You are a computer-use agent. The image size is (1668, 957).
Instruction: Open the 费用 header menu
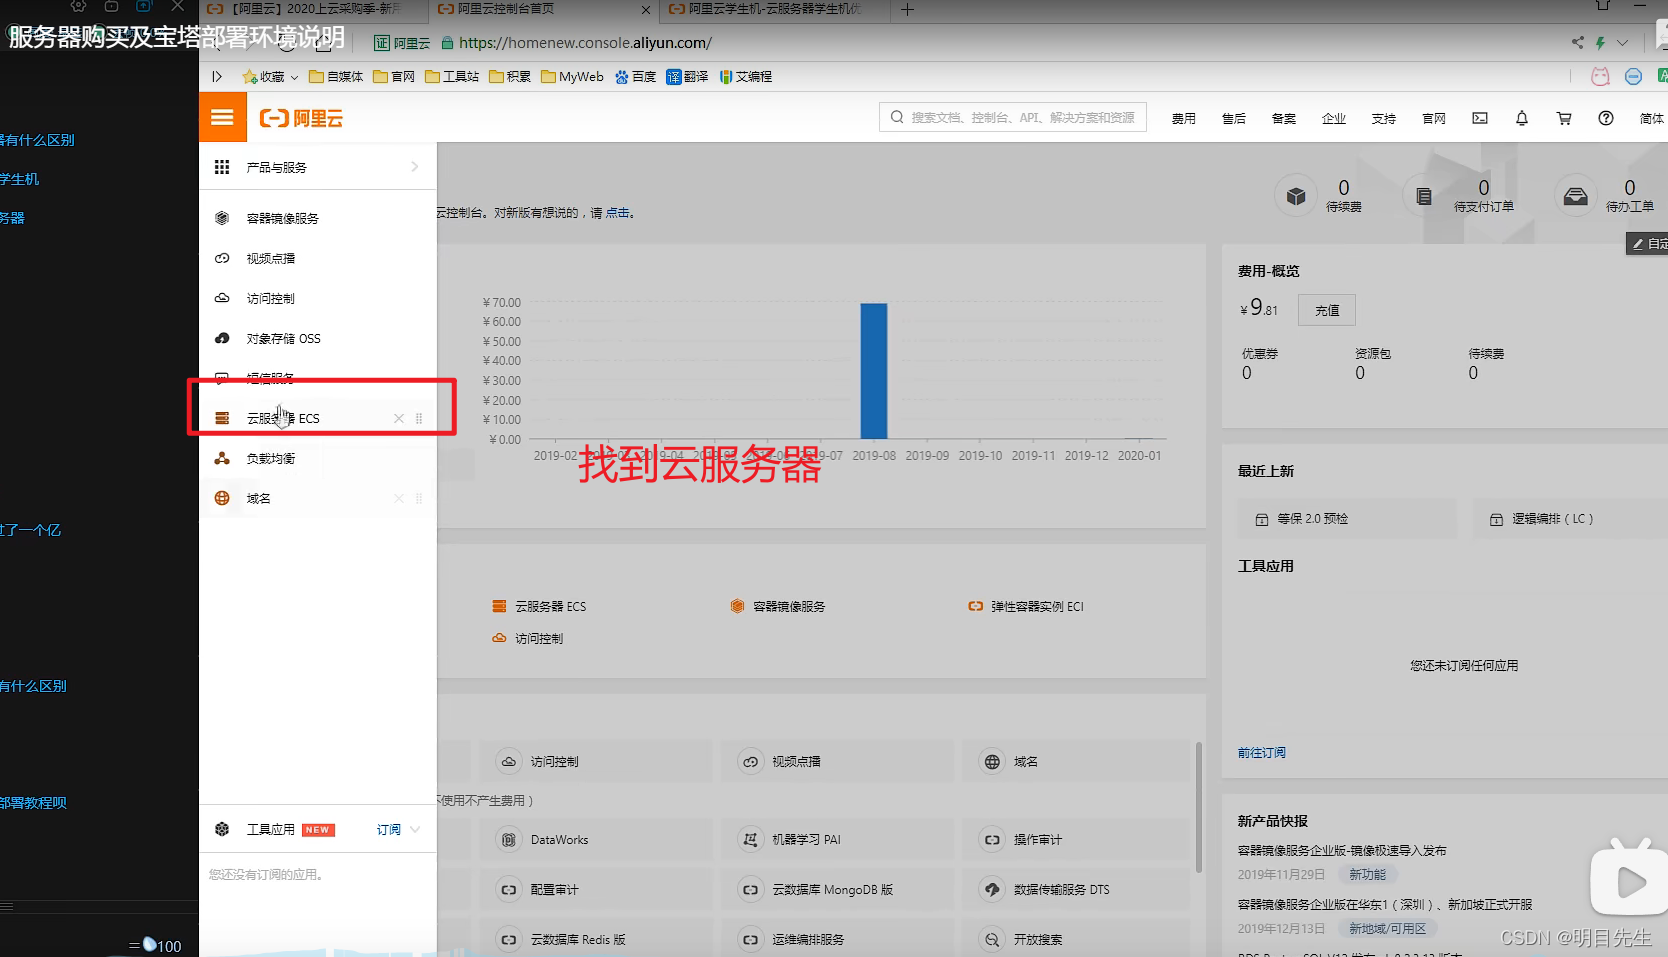pyautogui.click(x=1184, y=118)
